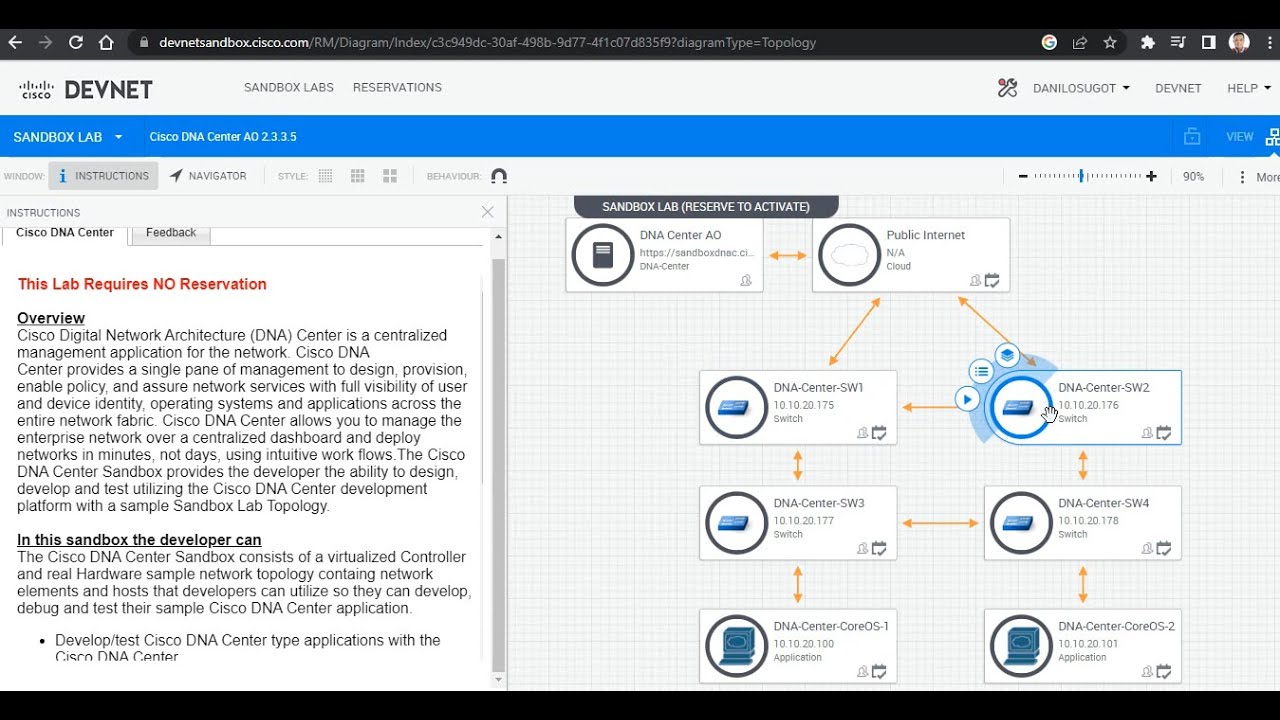Viewport: 1280px width, 720px height.
Task: Toggle the magnet snap behaviour icon
Action: 499,176
